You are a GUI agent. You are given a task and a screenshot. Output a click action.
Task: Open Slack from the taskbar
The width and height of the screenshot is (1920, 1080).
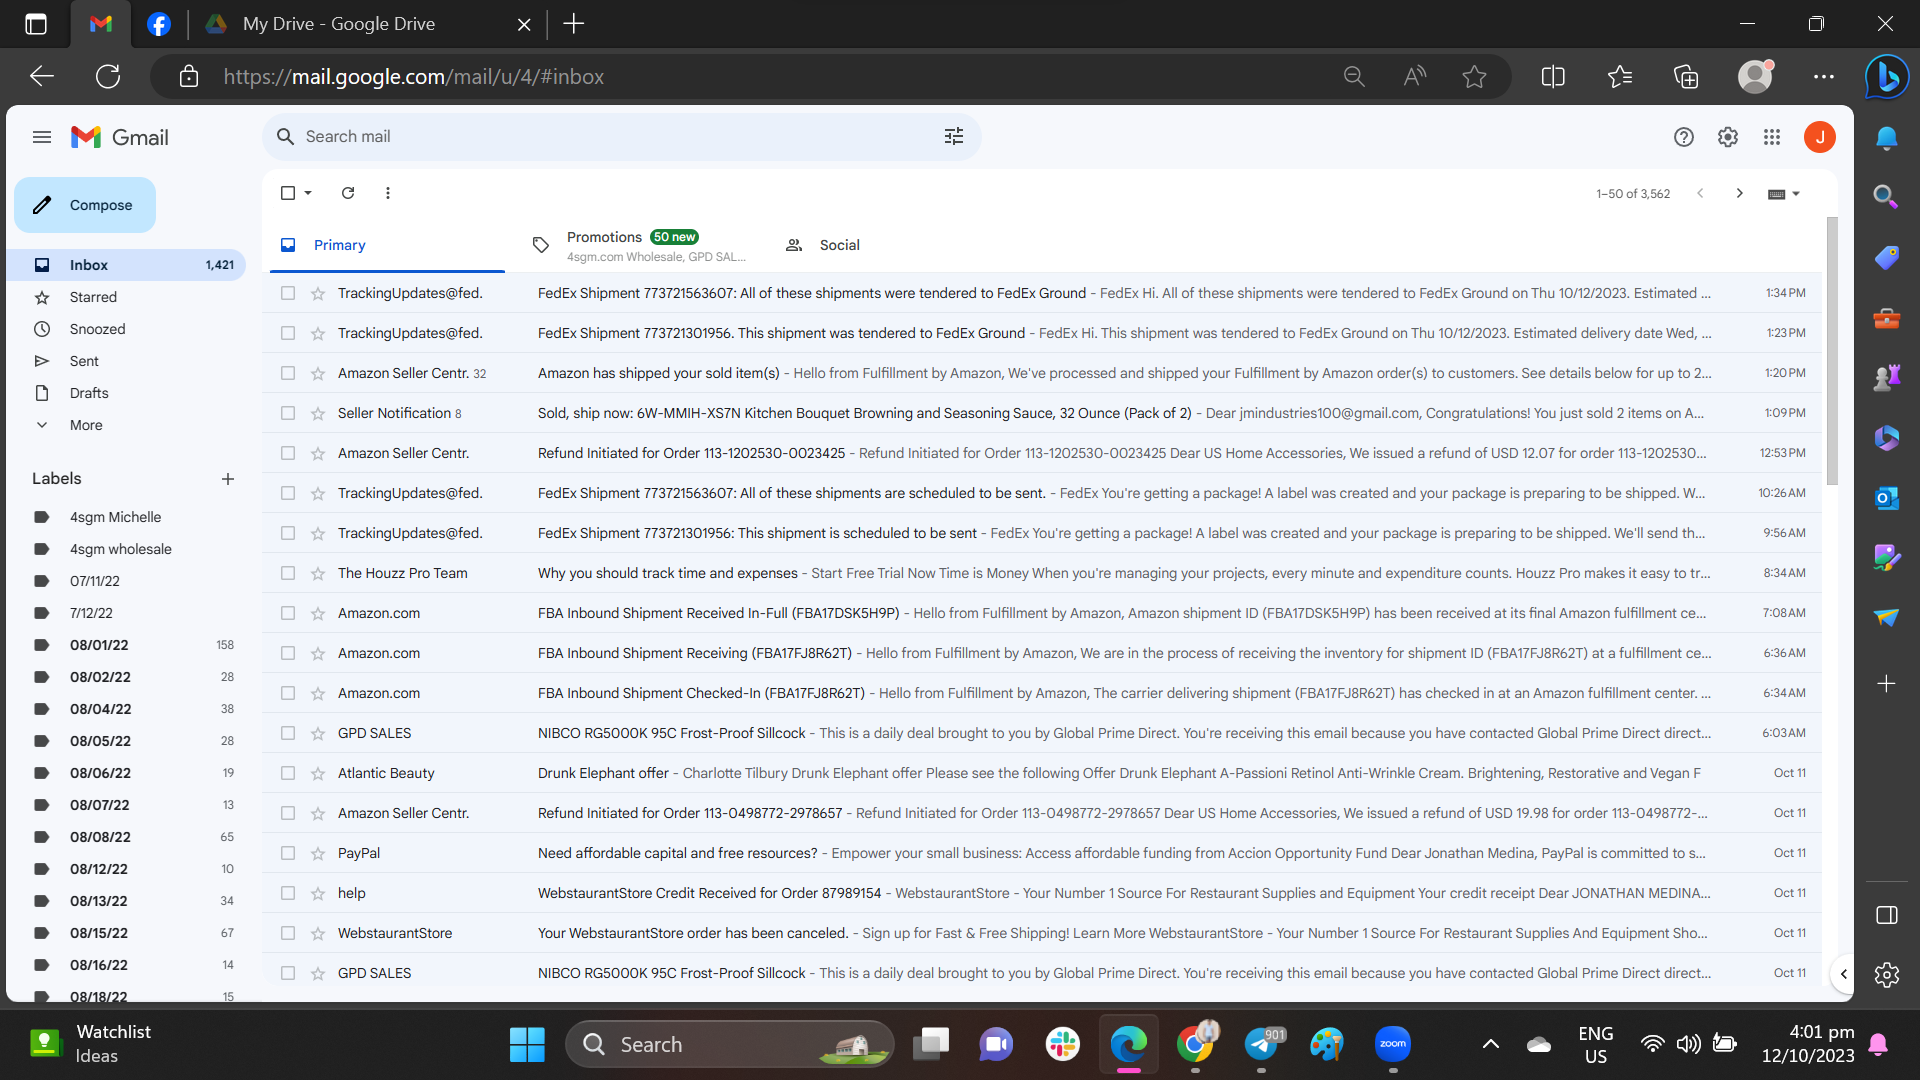click(1062, 1044)
